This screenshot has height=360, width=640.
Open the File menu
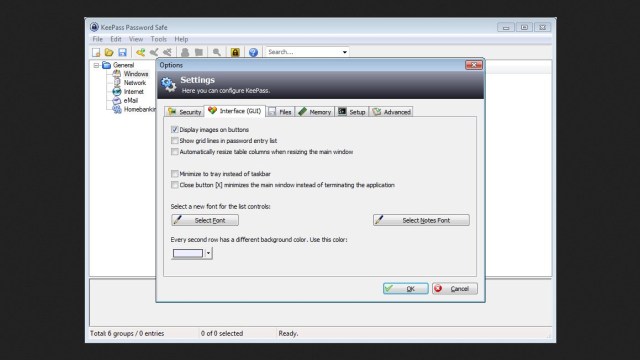tap(98, 39)
